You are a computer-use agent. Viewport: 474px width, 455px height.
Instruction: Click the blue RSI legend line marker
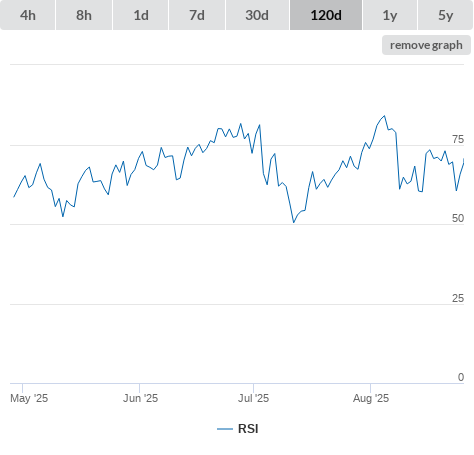click(x=225, y=429)
